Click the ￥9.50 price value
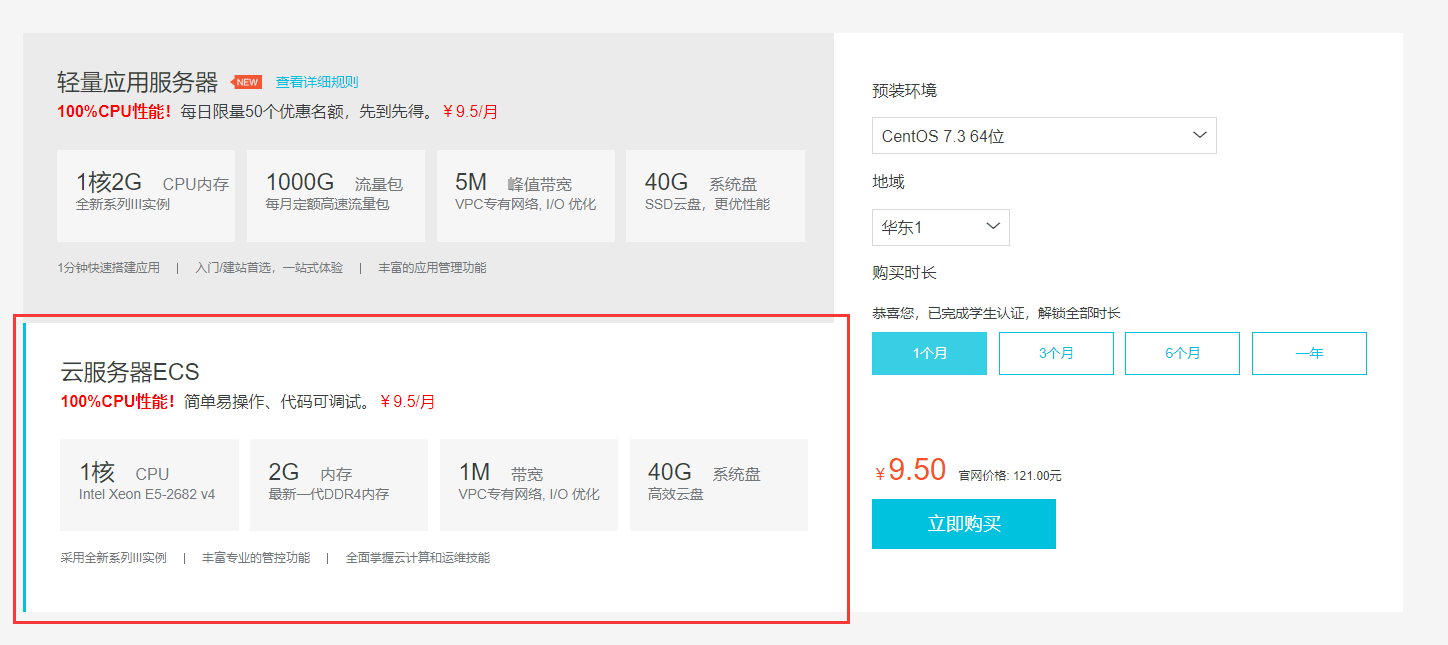The height and width of the screenshot is (645, 1448). [x=910, y=470]
